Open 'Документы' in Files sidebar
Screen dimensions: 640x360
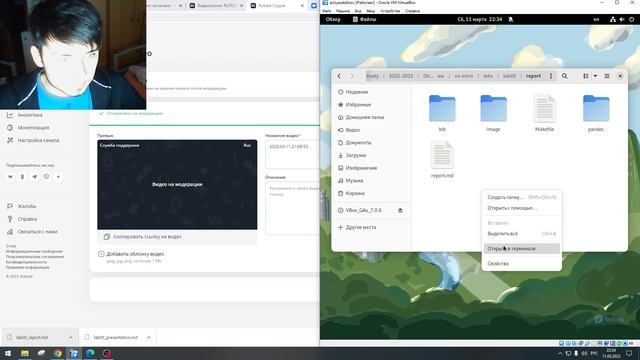click(x=371, y=142)
